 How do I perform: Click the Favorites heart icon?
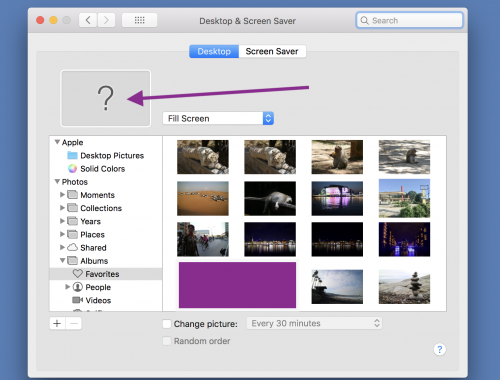(x=78, y=274)
